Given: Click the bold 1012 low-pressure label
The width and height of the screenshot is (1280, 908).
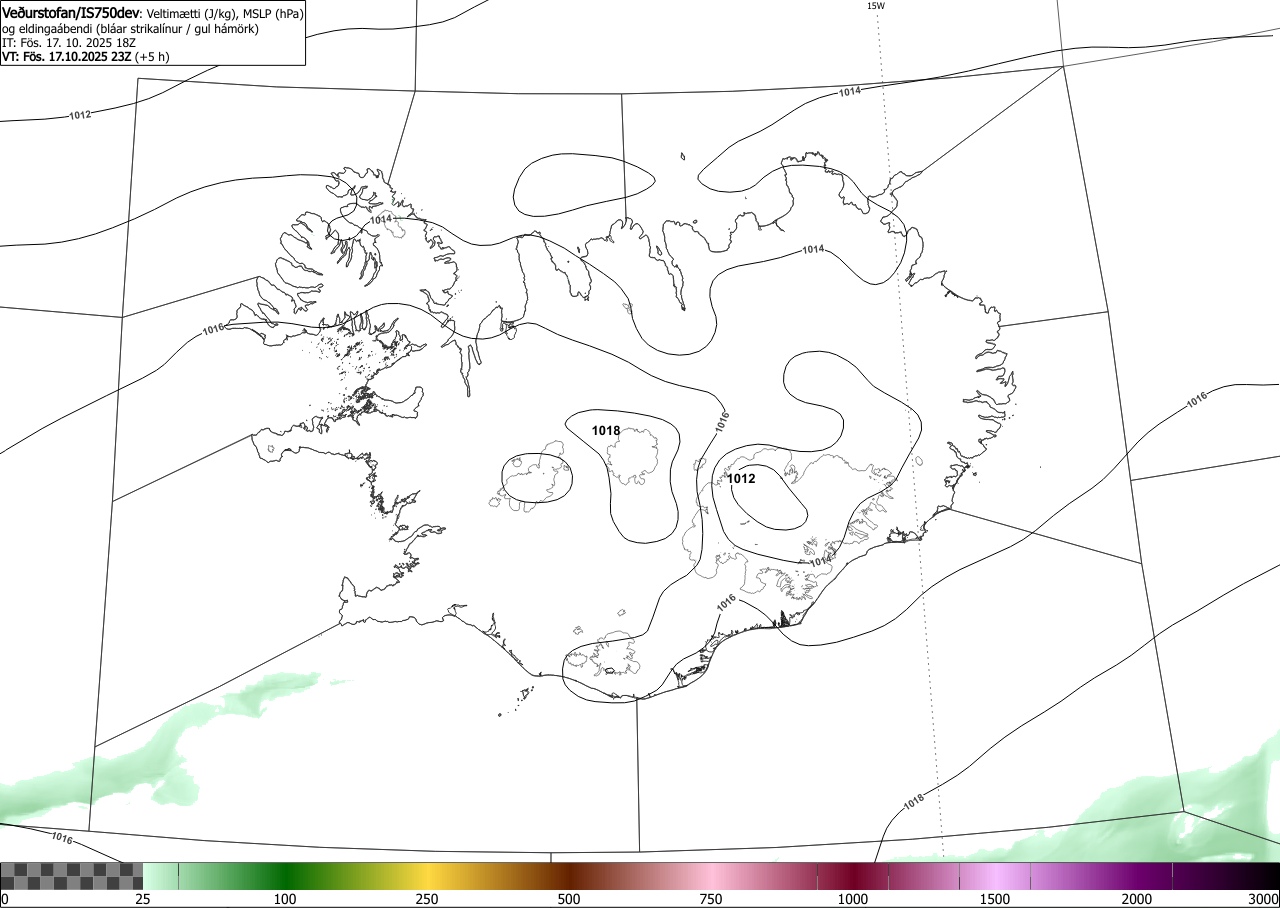Looking at the screenshot, I should pos(741,479).
